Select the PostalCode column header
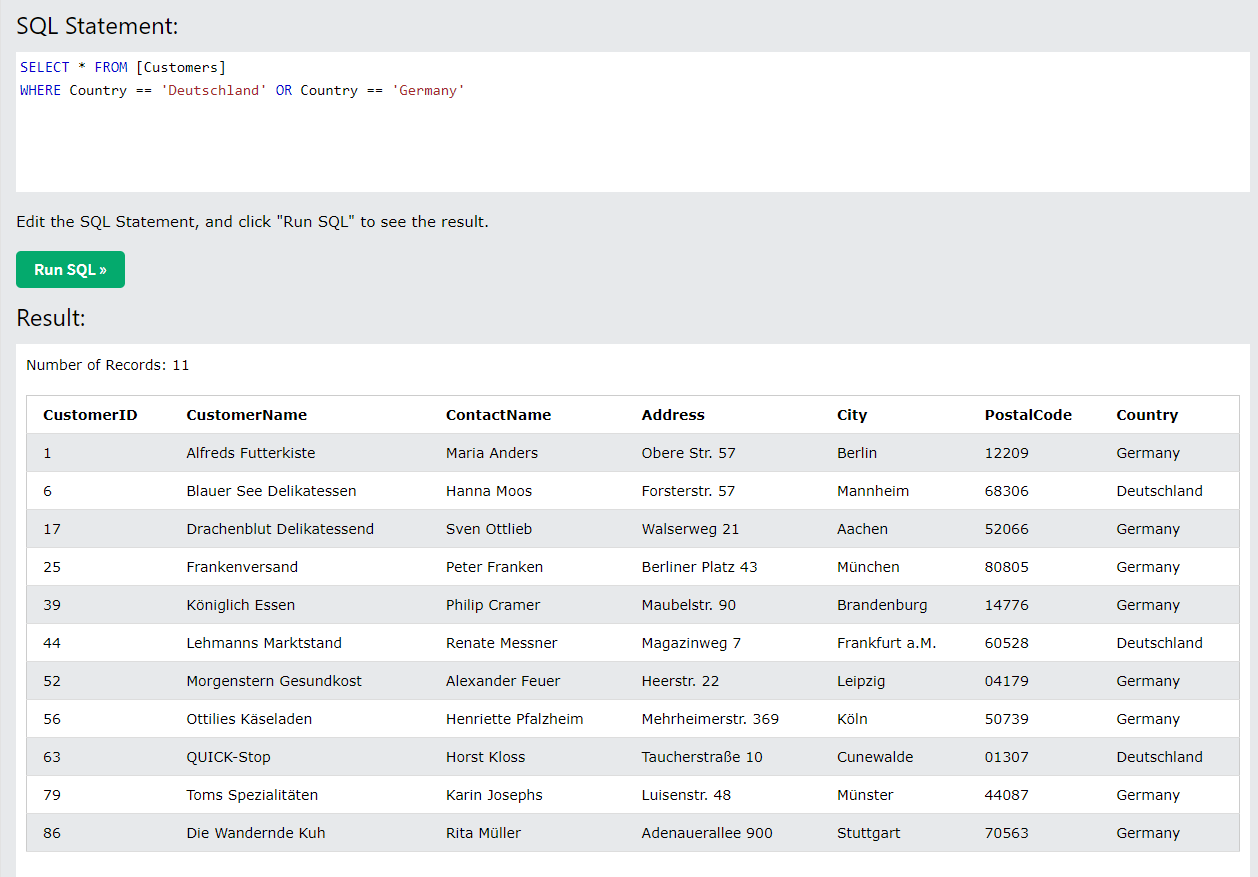Viewport: 1258px width, 877px height. tap(1028, 415)
